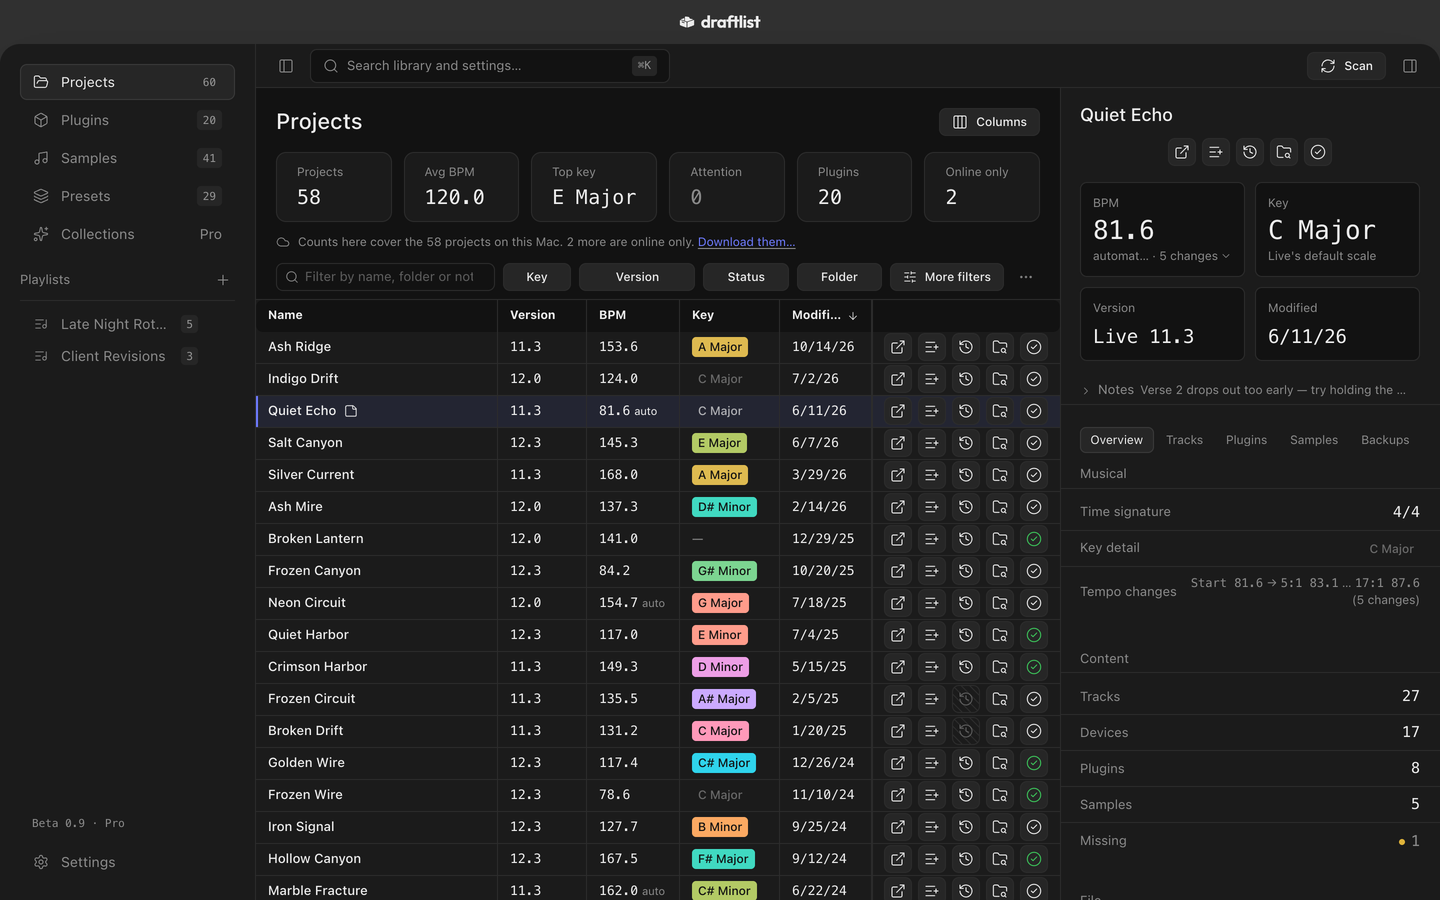Image resolution: width=1440 pixels, height=900 pixels.
Task: Open Ash Ridge project externally via its row icon
Action: (x=898, y=347)
